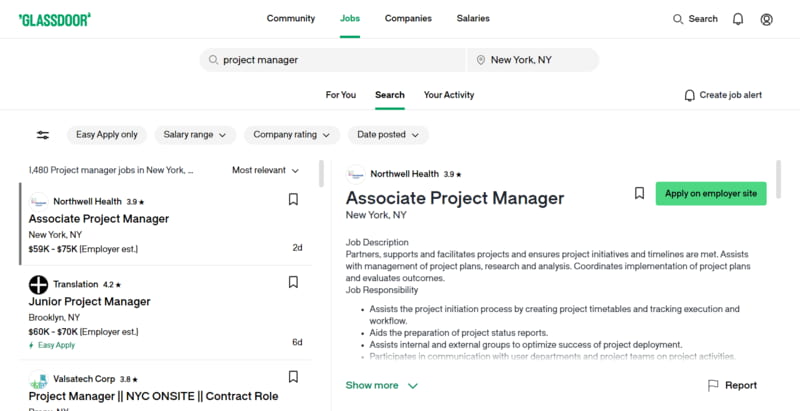The image size is (800, 411).
Task: Open the Community nav item
Action: (291, 19)
